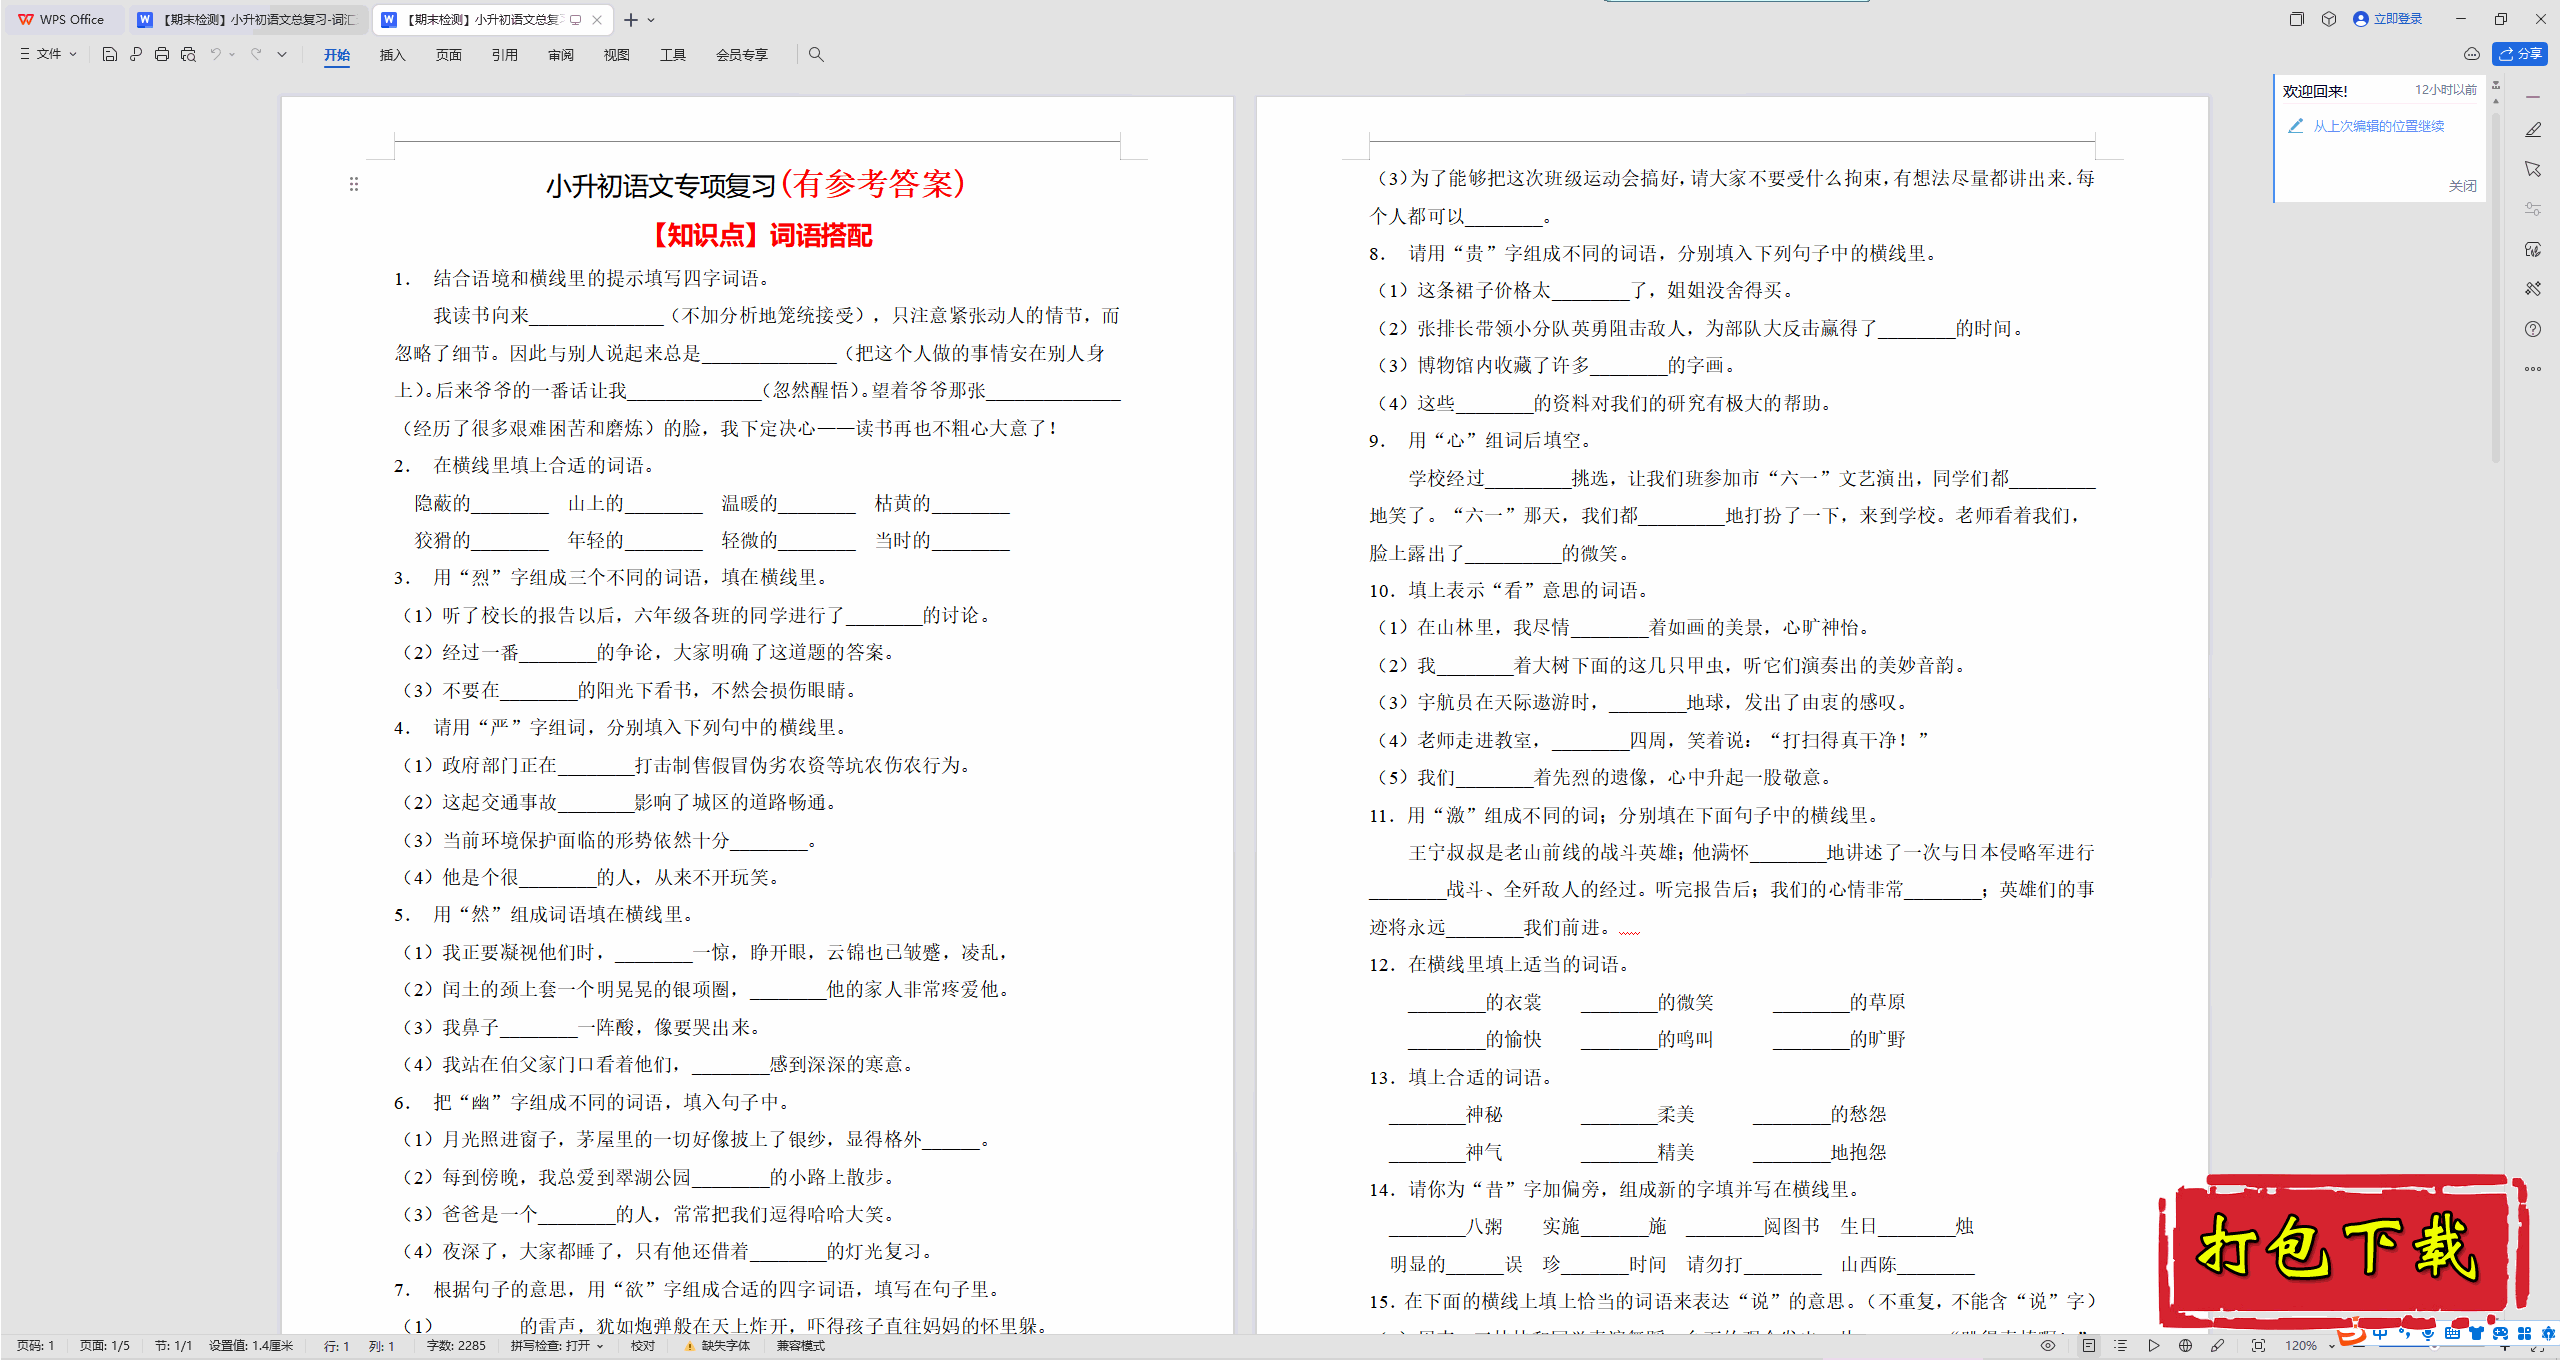Click the Redo arrow icon
The width and height of the screenshot is (2560, 1360).
[x=256, y=54]
